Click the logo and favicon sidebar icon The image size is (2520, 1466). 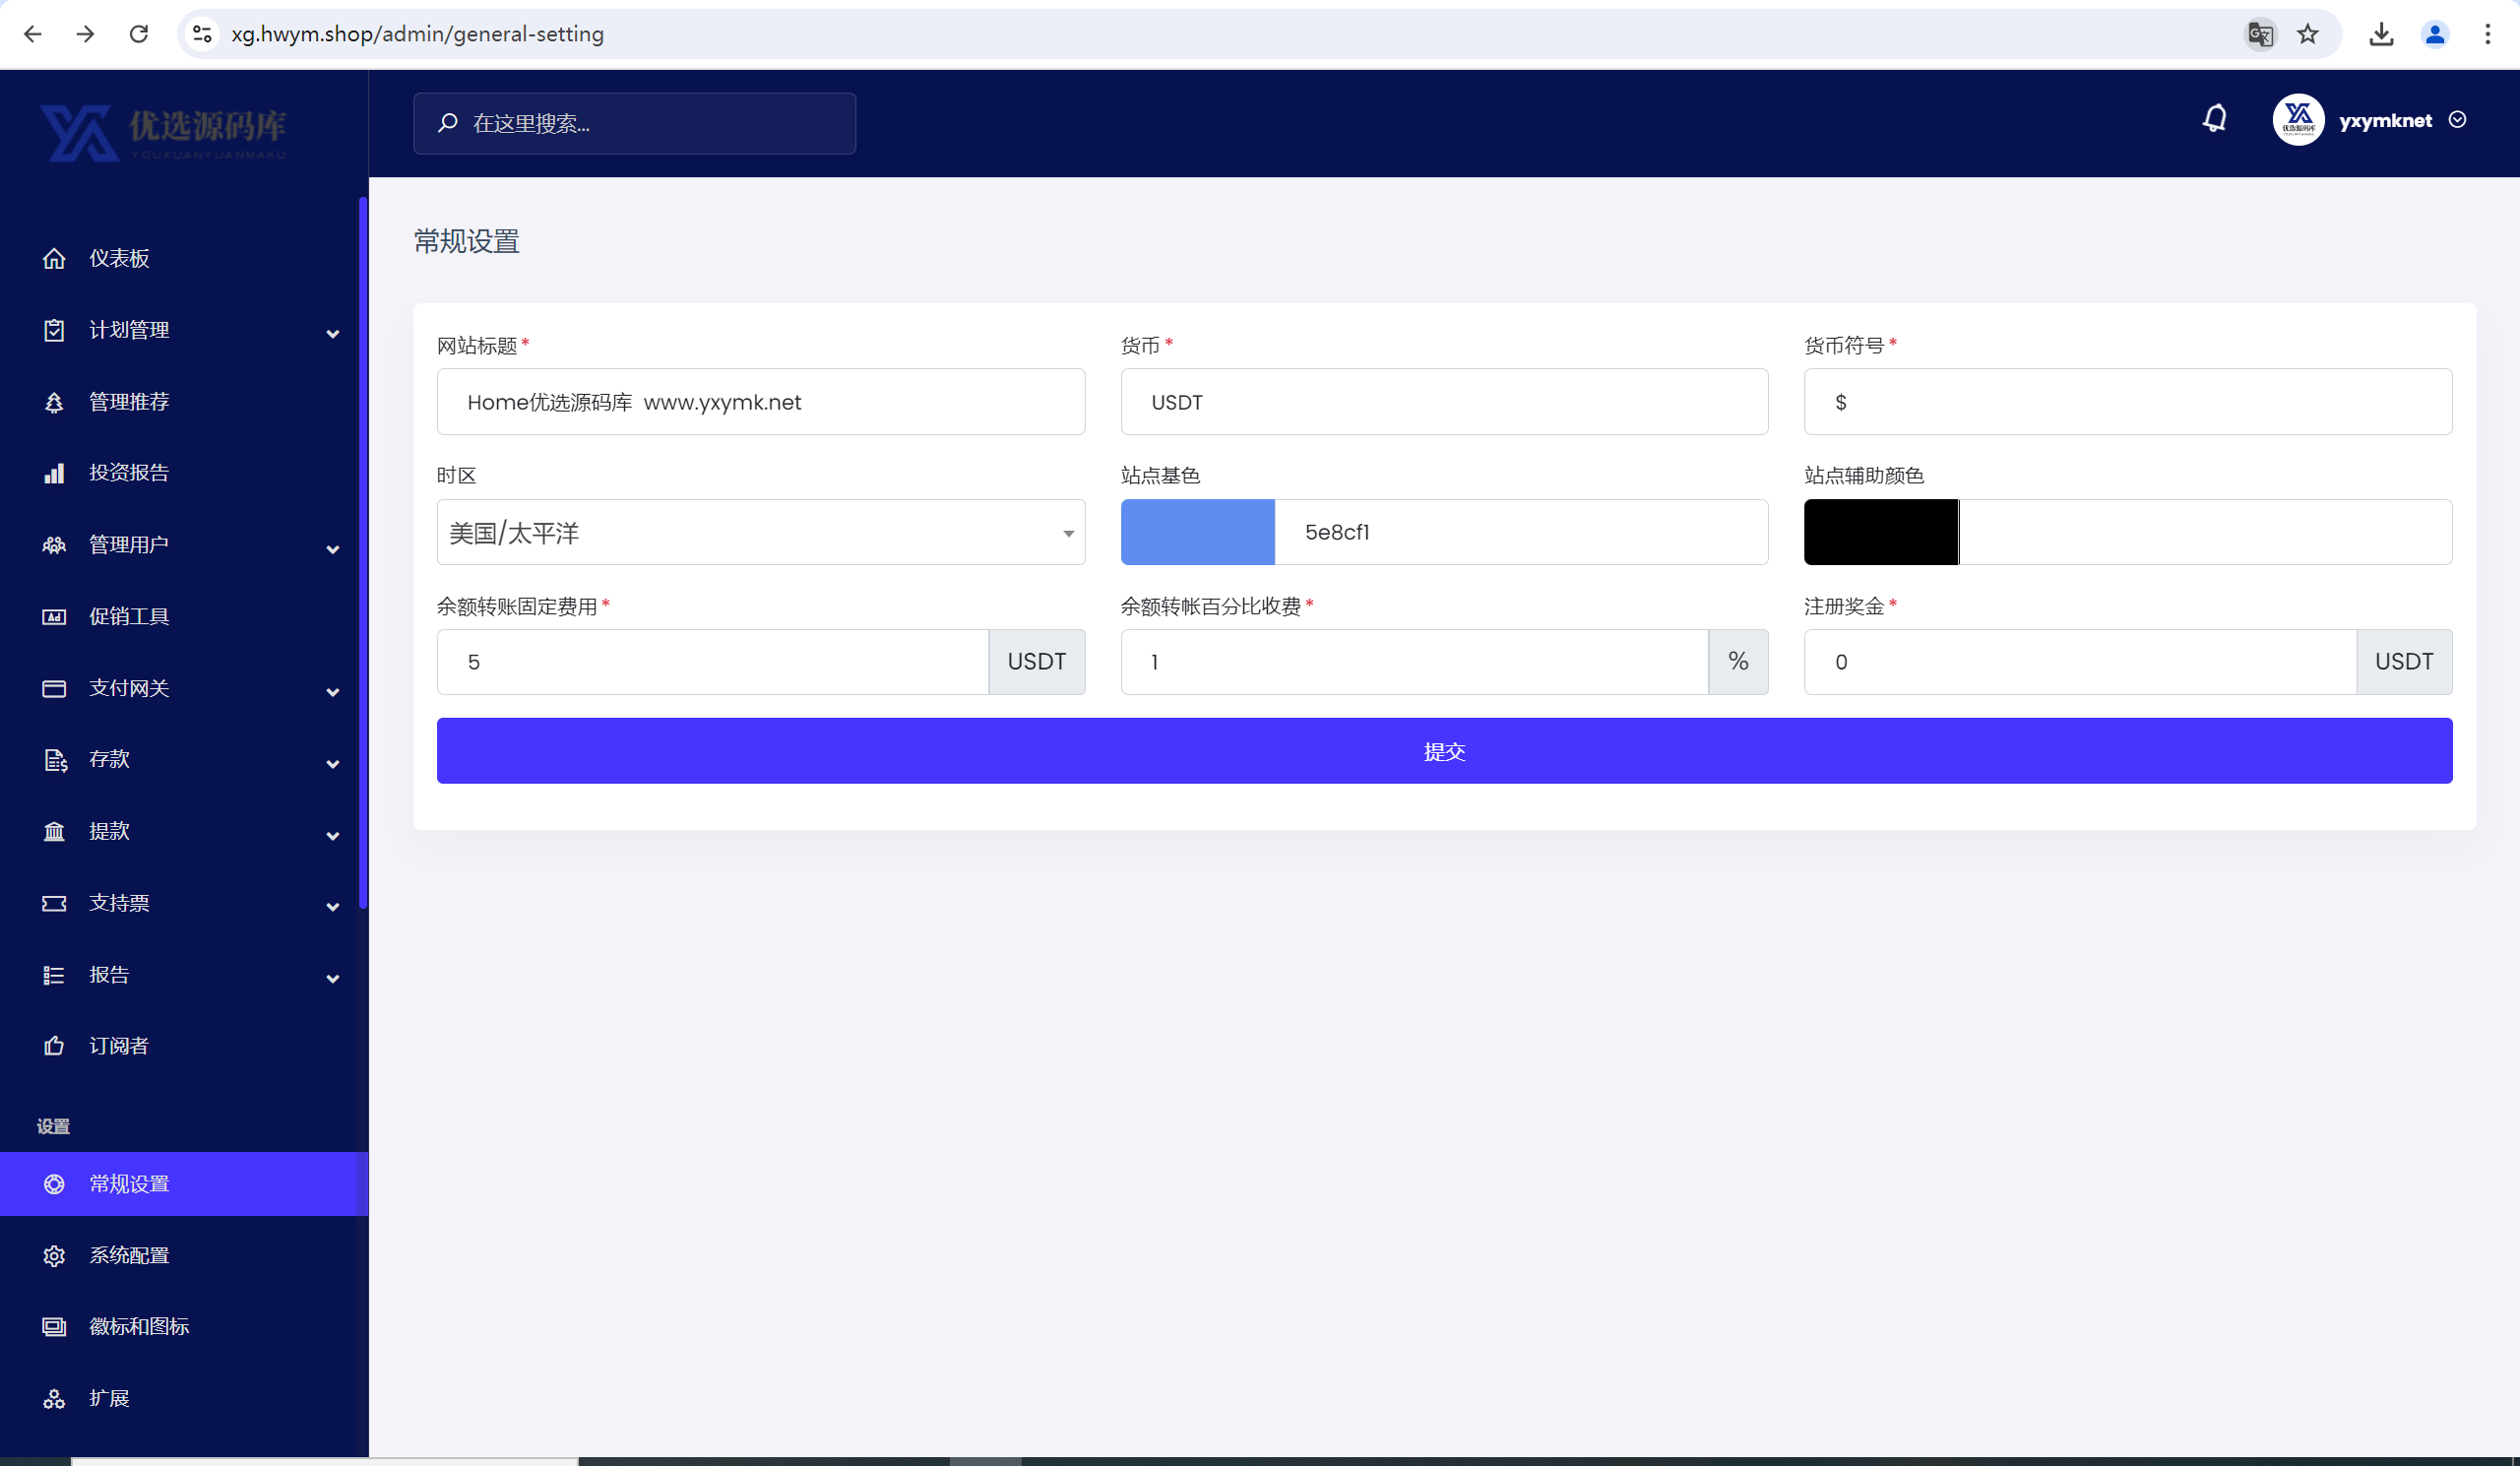[54, 1327]
